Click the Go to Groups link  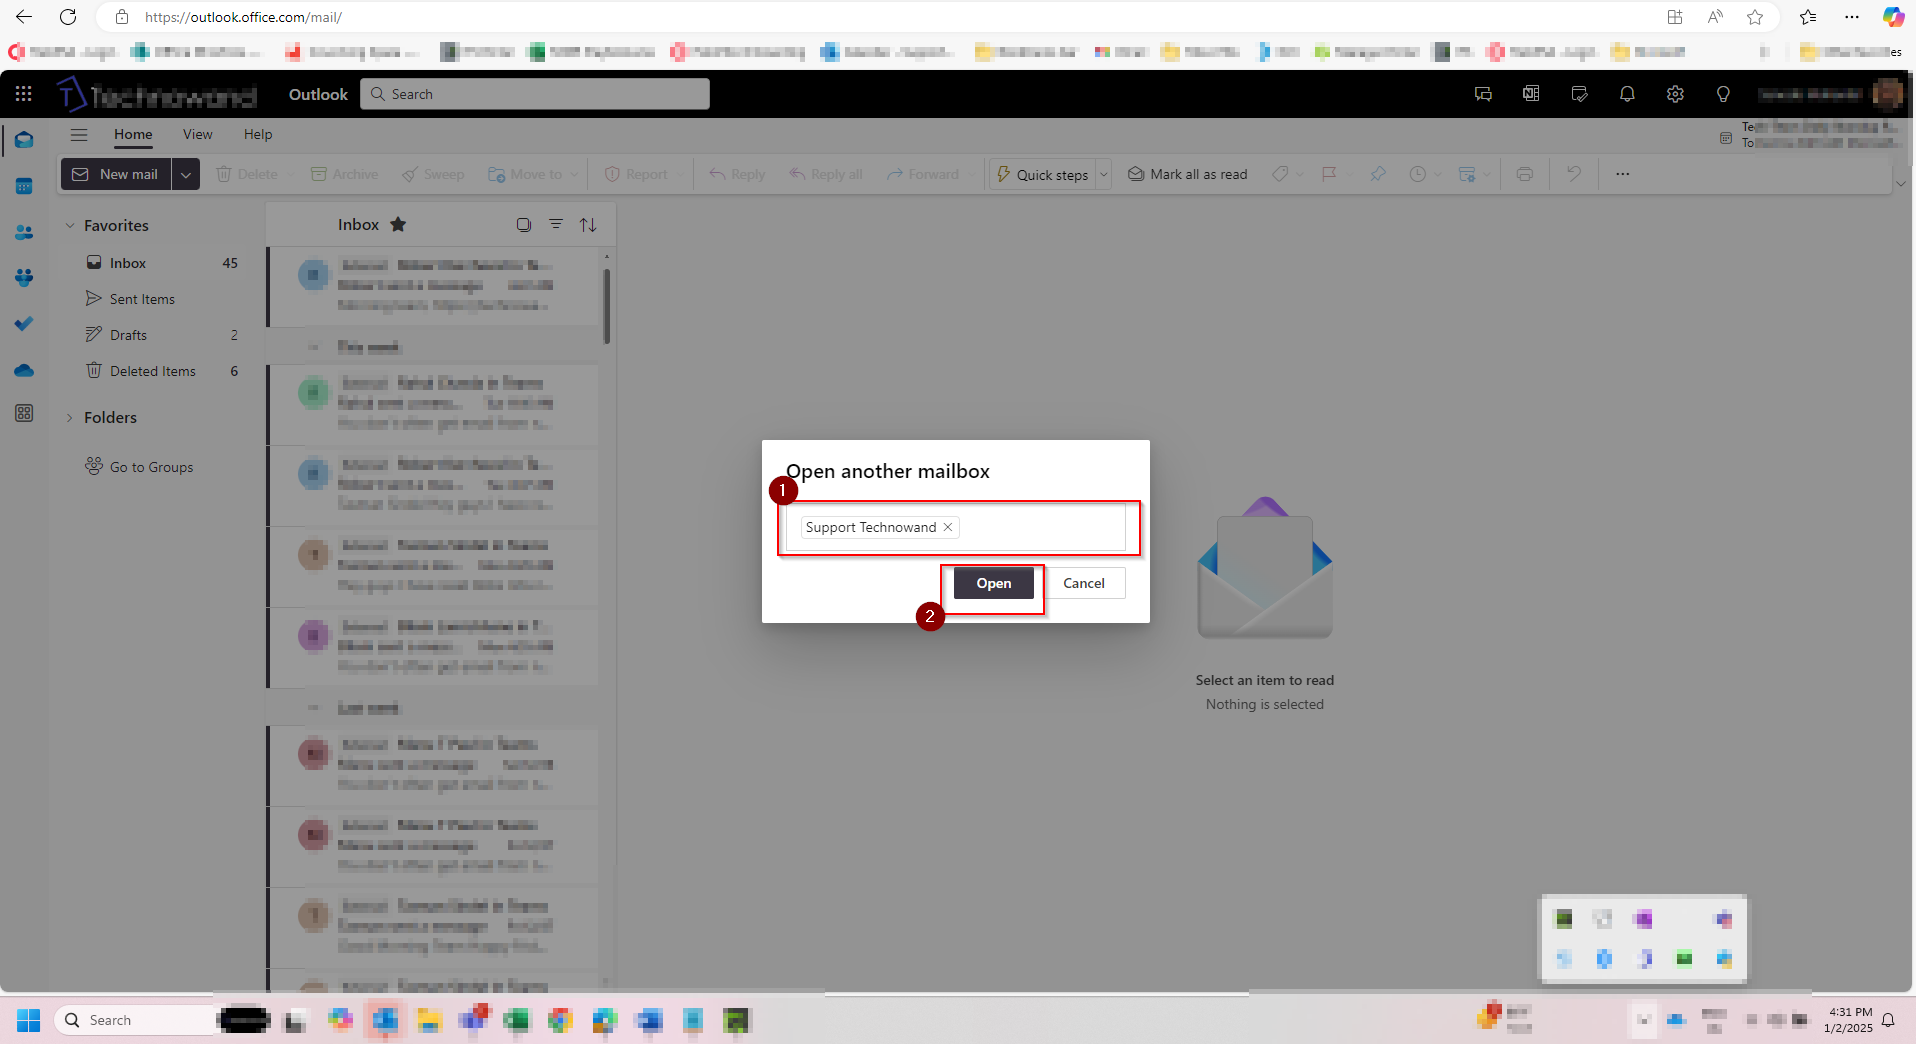pyautogui.click(x=152, y=467)
